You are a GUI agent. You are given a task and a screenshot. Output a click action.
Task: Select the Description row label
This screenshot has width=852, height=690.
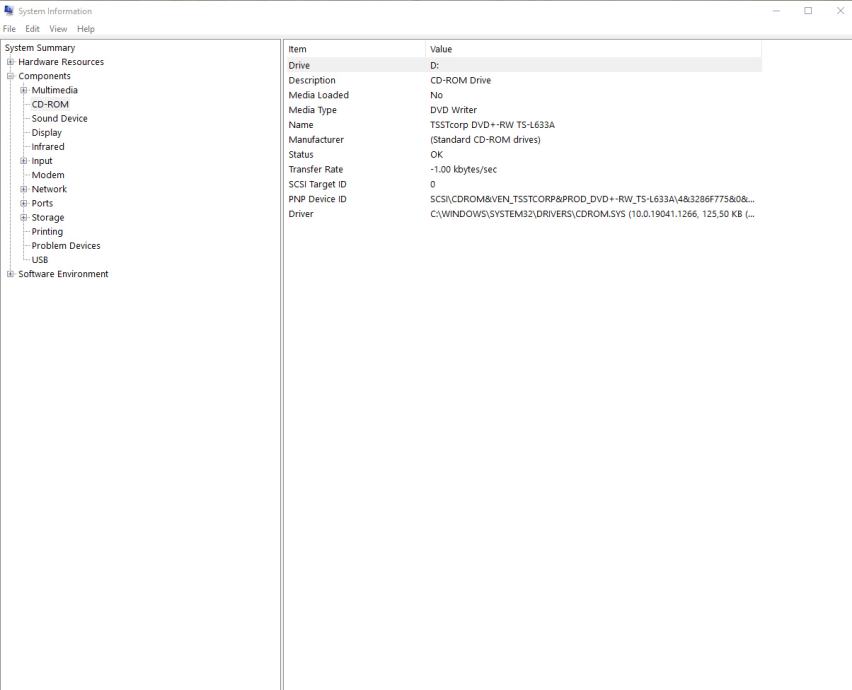pyautogui.click(x=312, y=80)
